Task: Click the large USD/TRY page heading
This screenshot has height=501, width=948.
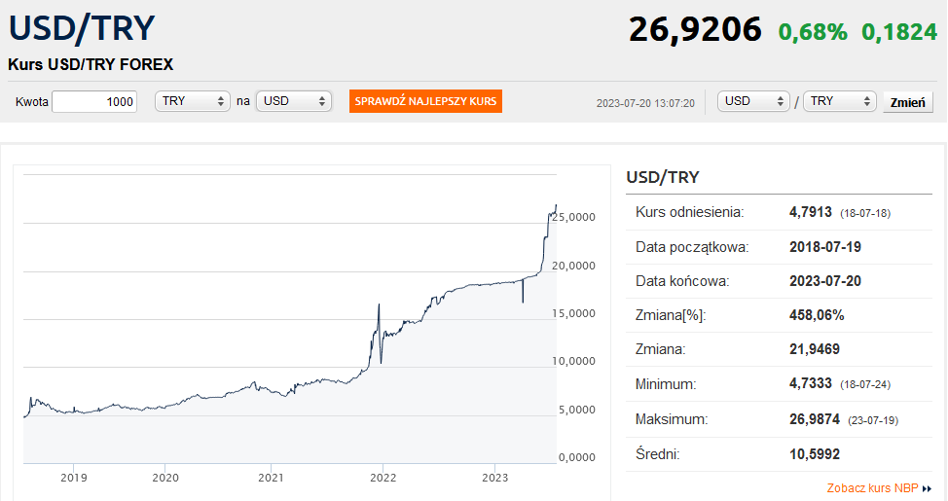Action: (81, 28)
